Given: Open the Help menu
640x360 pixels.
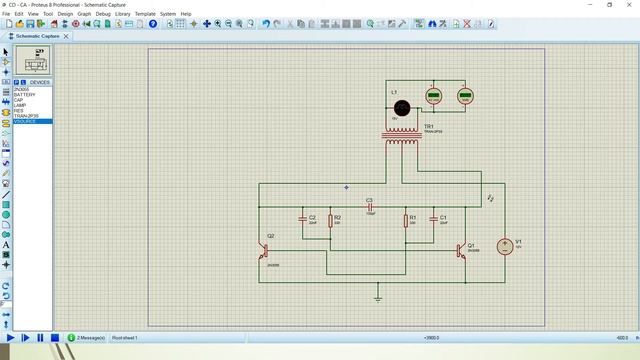Looking at the screenshot, I should tap(186, 14).
